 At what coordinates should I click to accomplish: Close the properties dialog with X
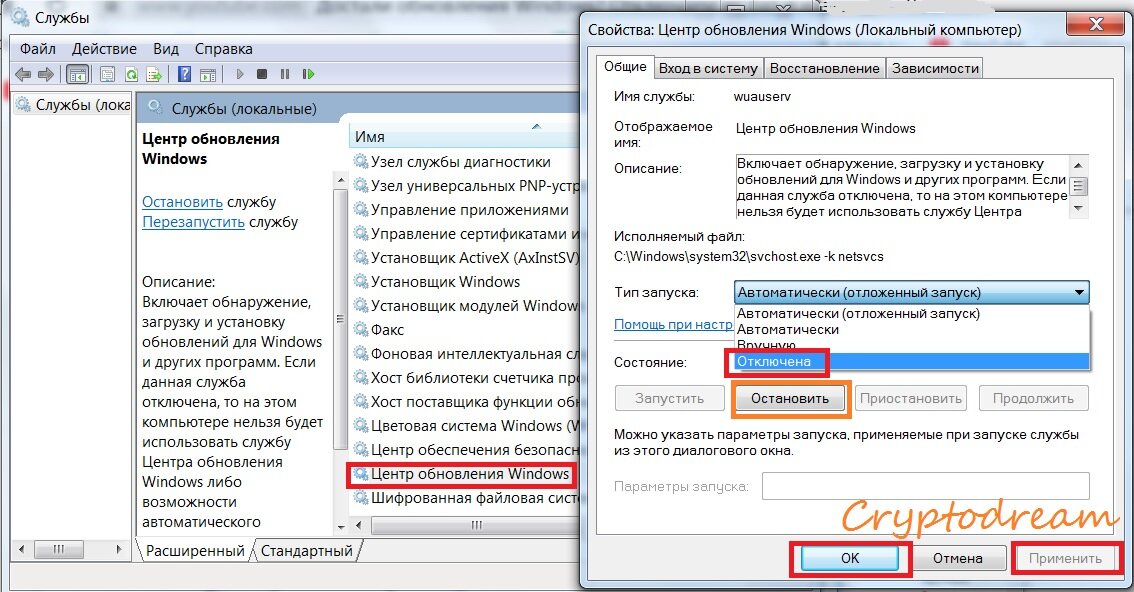click(x=1095, y=24)
